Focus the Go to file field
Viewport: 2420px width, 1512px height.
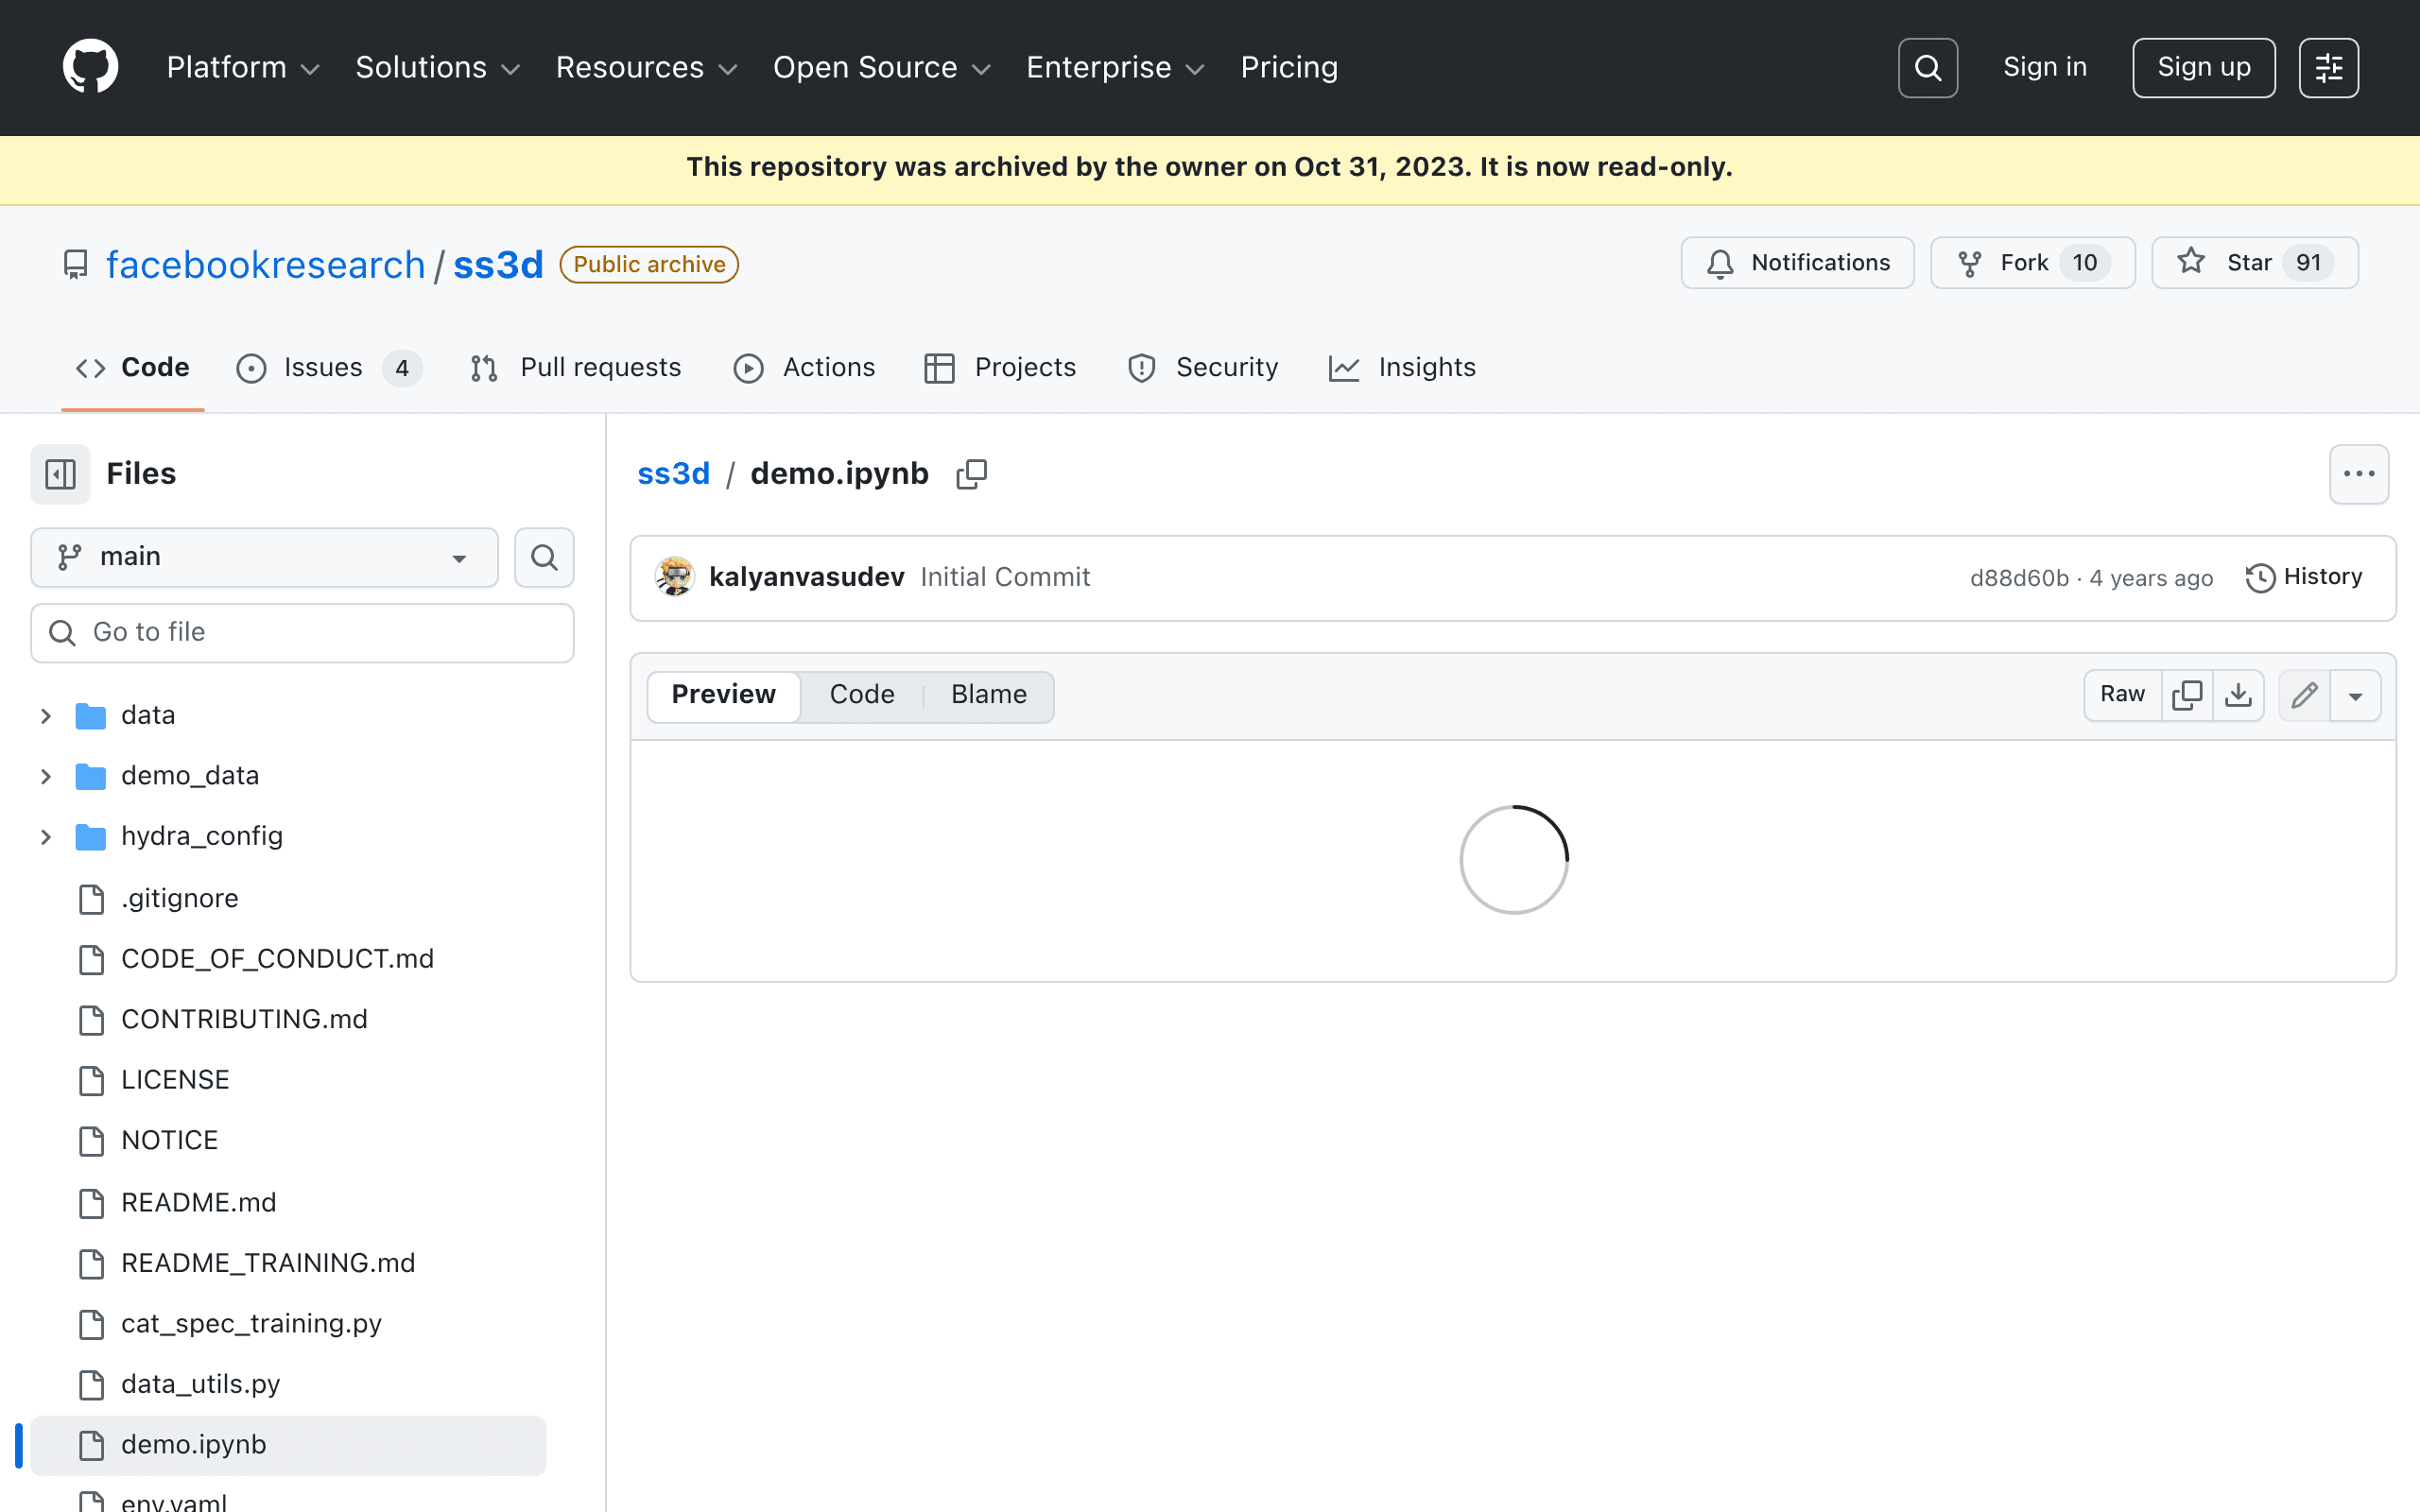[x=302, y=633]
